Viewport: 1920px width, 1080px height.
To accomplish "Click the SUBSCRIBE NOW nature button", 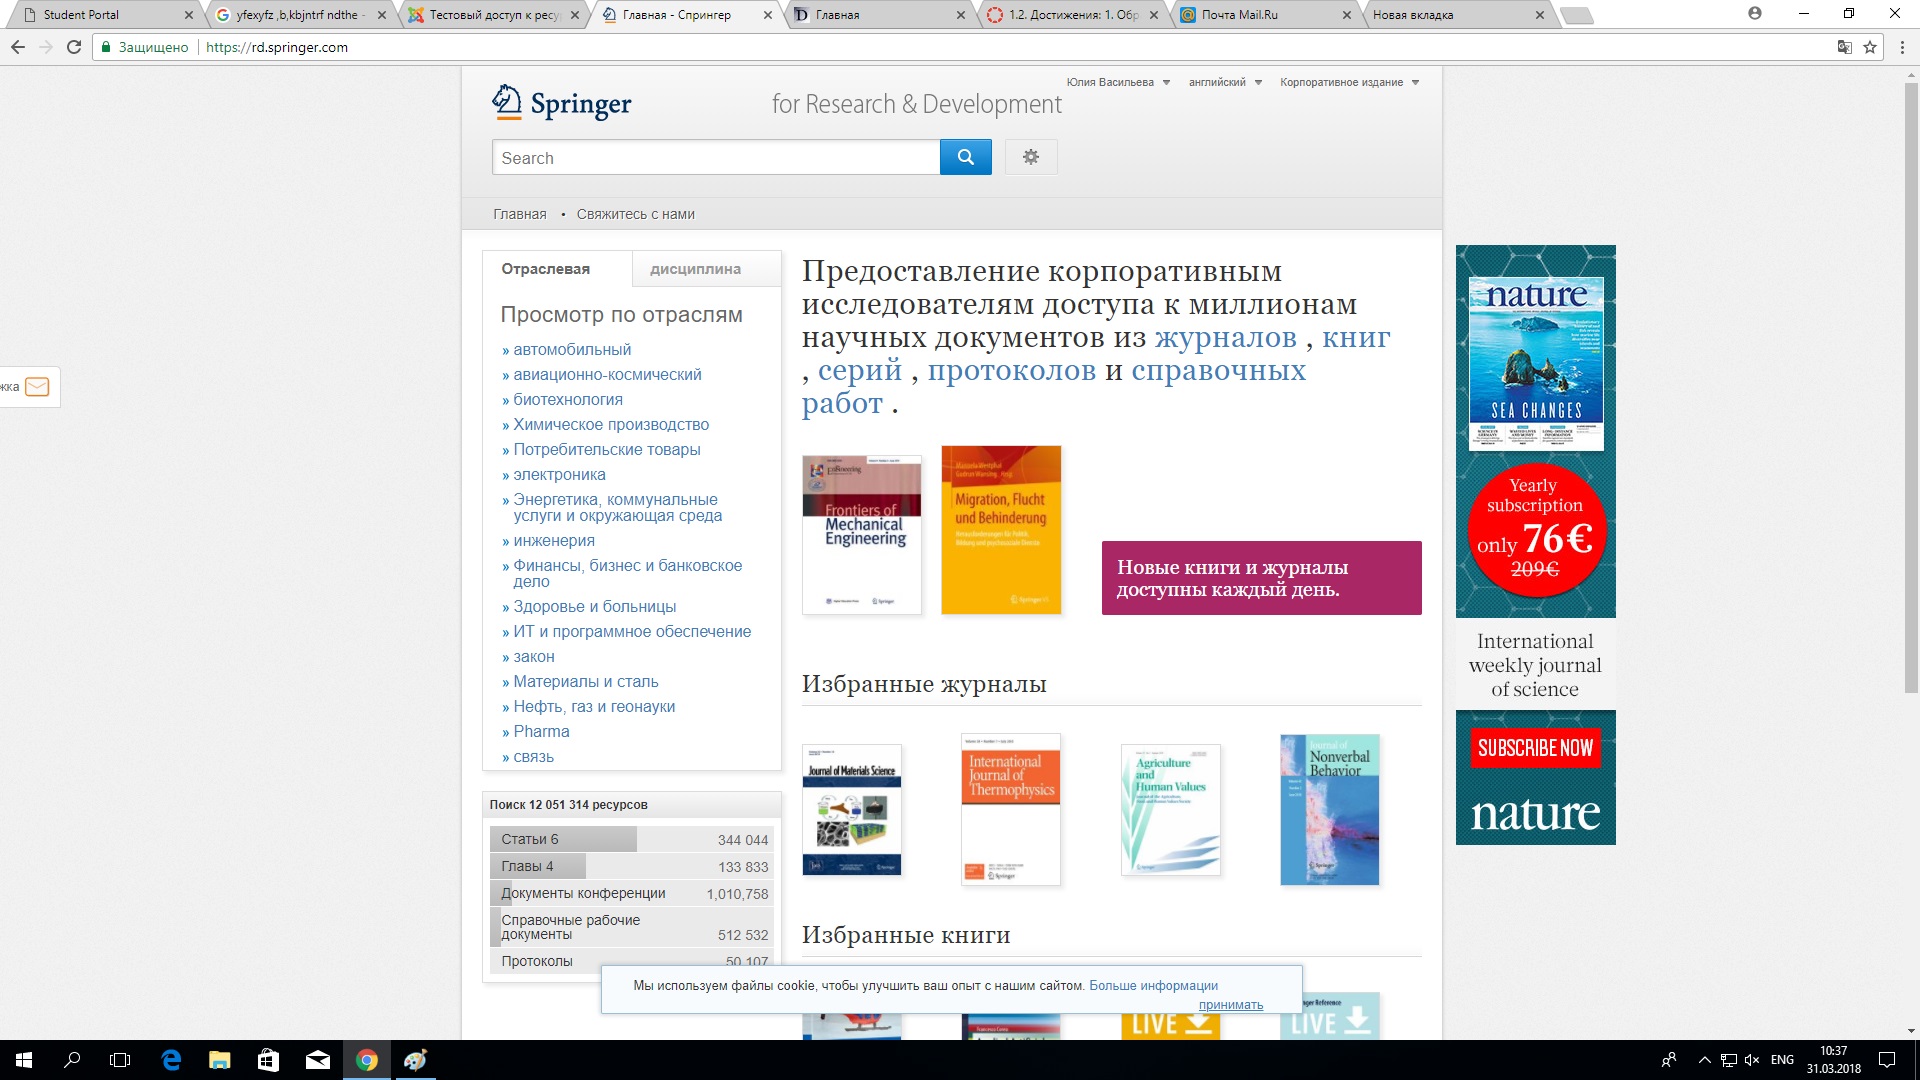I will [x=1535, y=748].
